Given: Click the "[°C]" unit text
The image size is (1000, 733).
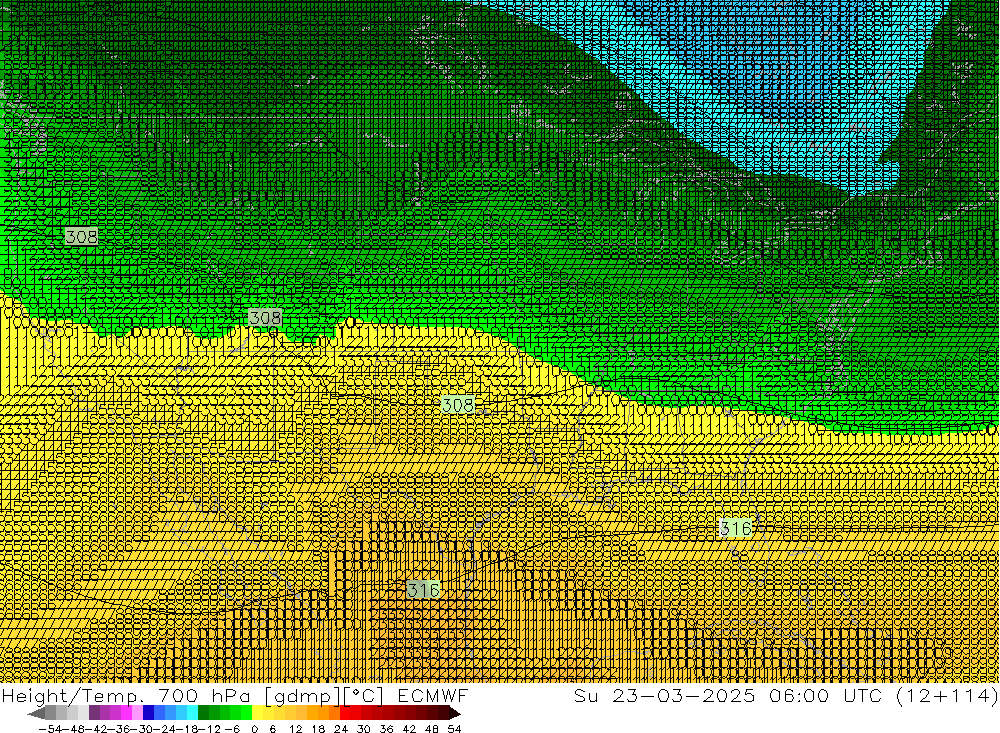Looking at the screenshot, I should click(363, 697).
